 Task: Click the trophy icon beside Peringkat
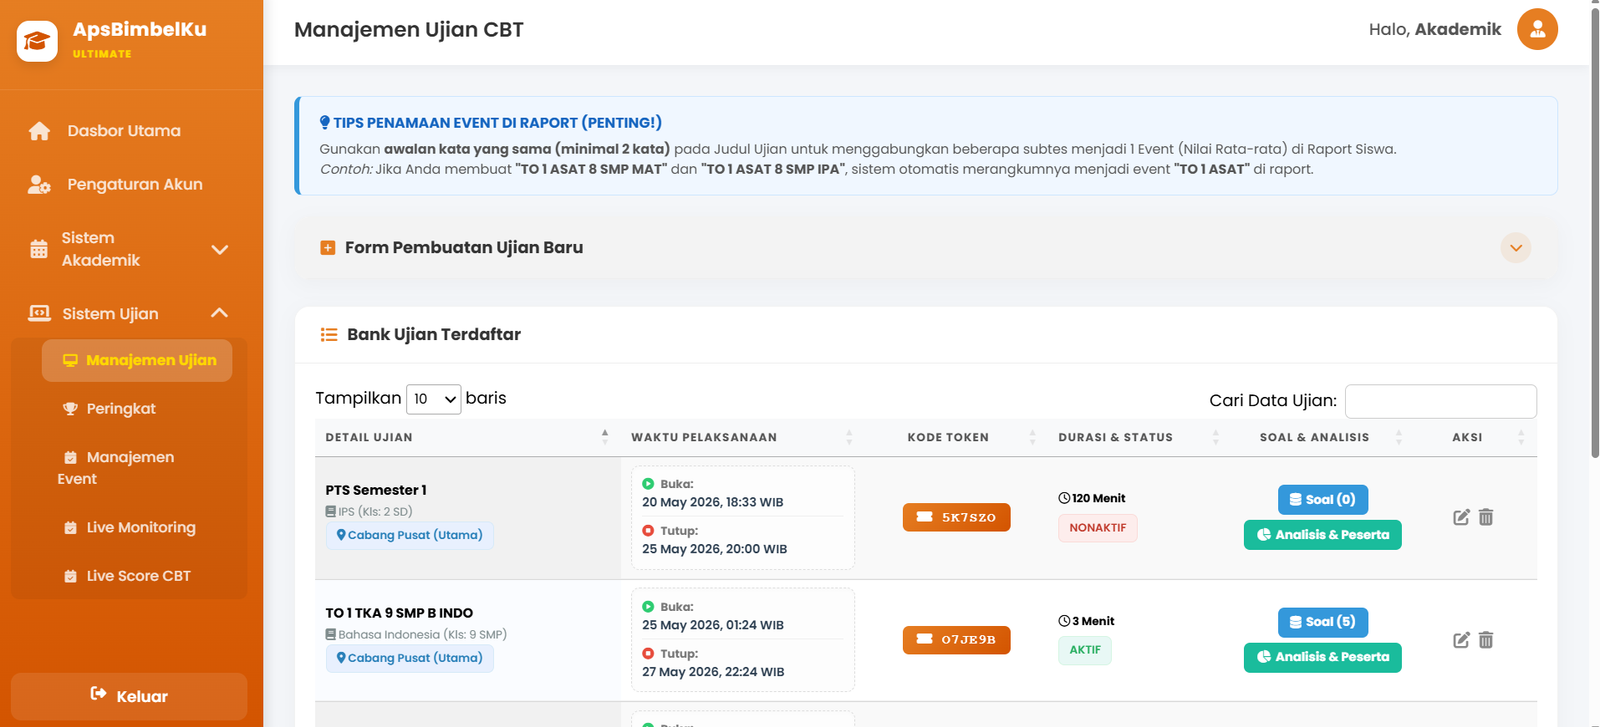[x=70, y=409]
